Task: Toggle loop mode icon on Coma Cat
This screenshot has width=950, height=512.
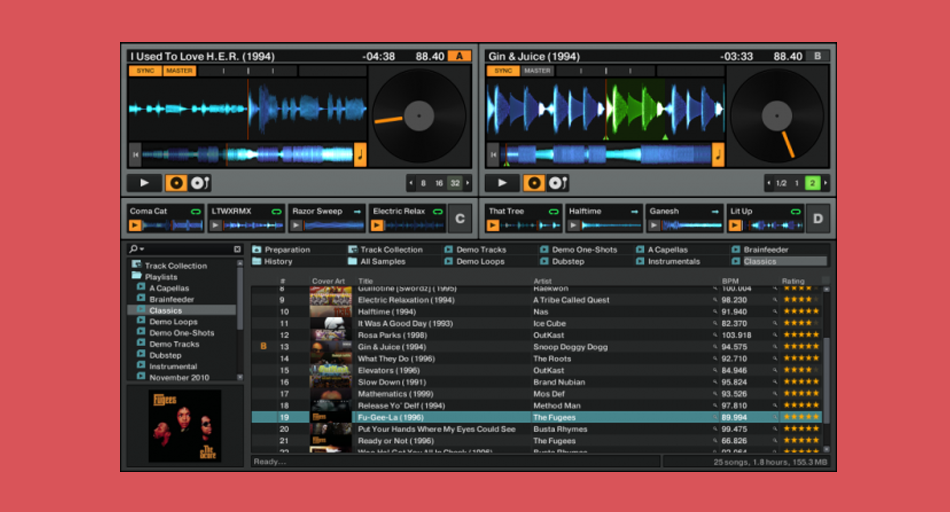Action: click(x=196, y=211)
